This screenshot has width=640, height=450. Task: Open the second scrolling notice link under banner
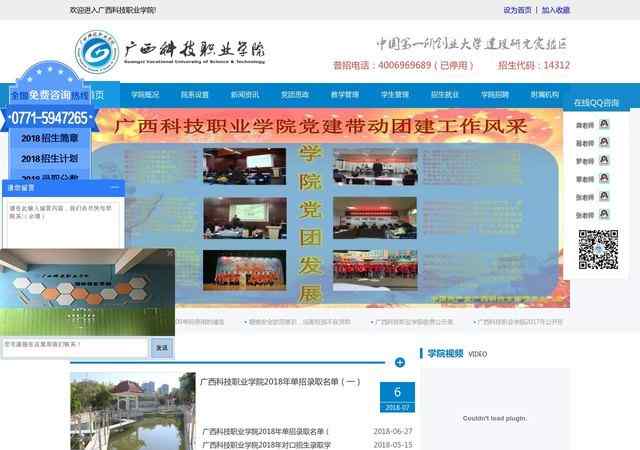coord(298,322)
